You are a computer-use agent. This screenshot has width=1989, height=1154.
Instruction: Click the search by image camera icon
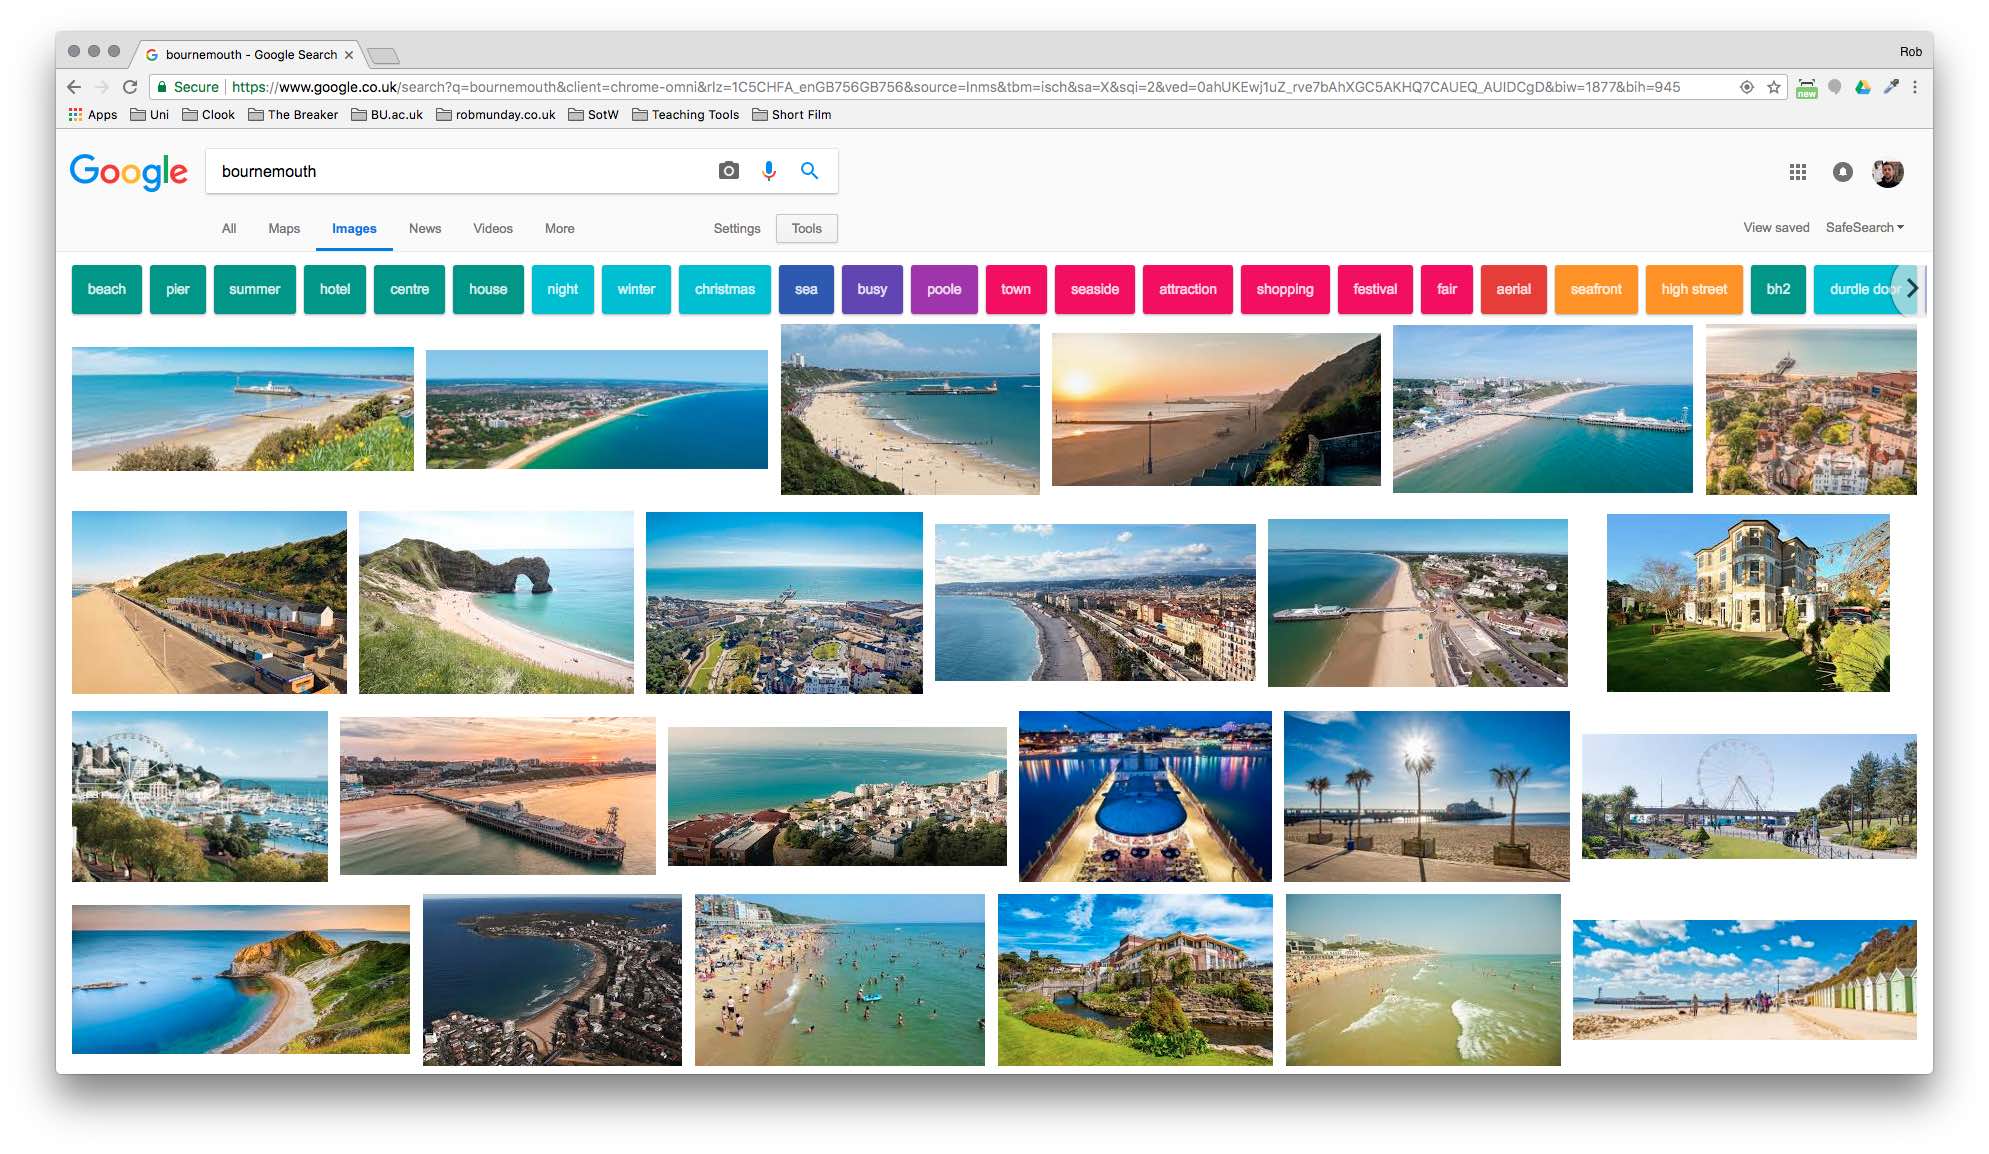coord(729,171)
